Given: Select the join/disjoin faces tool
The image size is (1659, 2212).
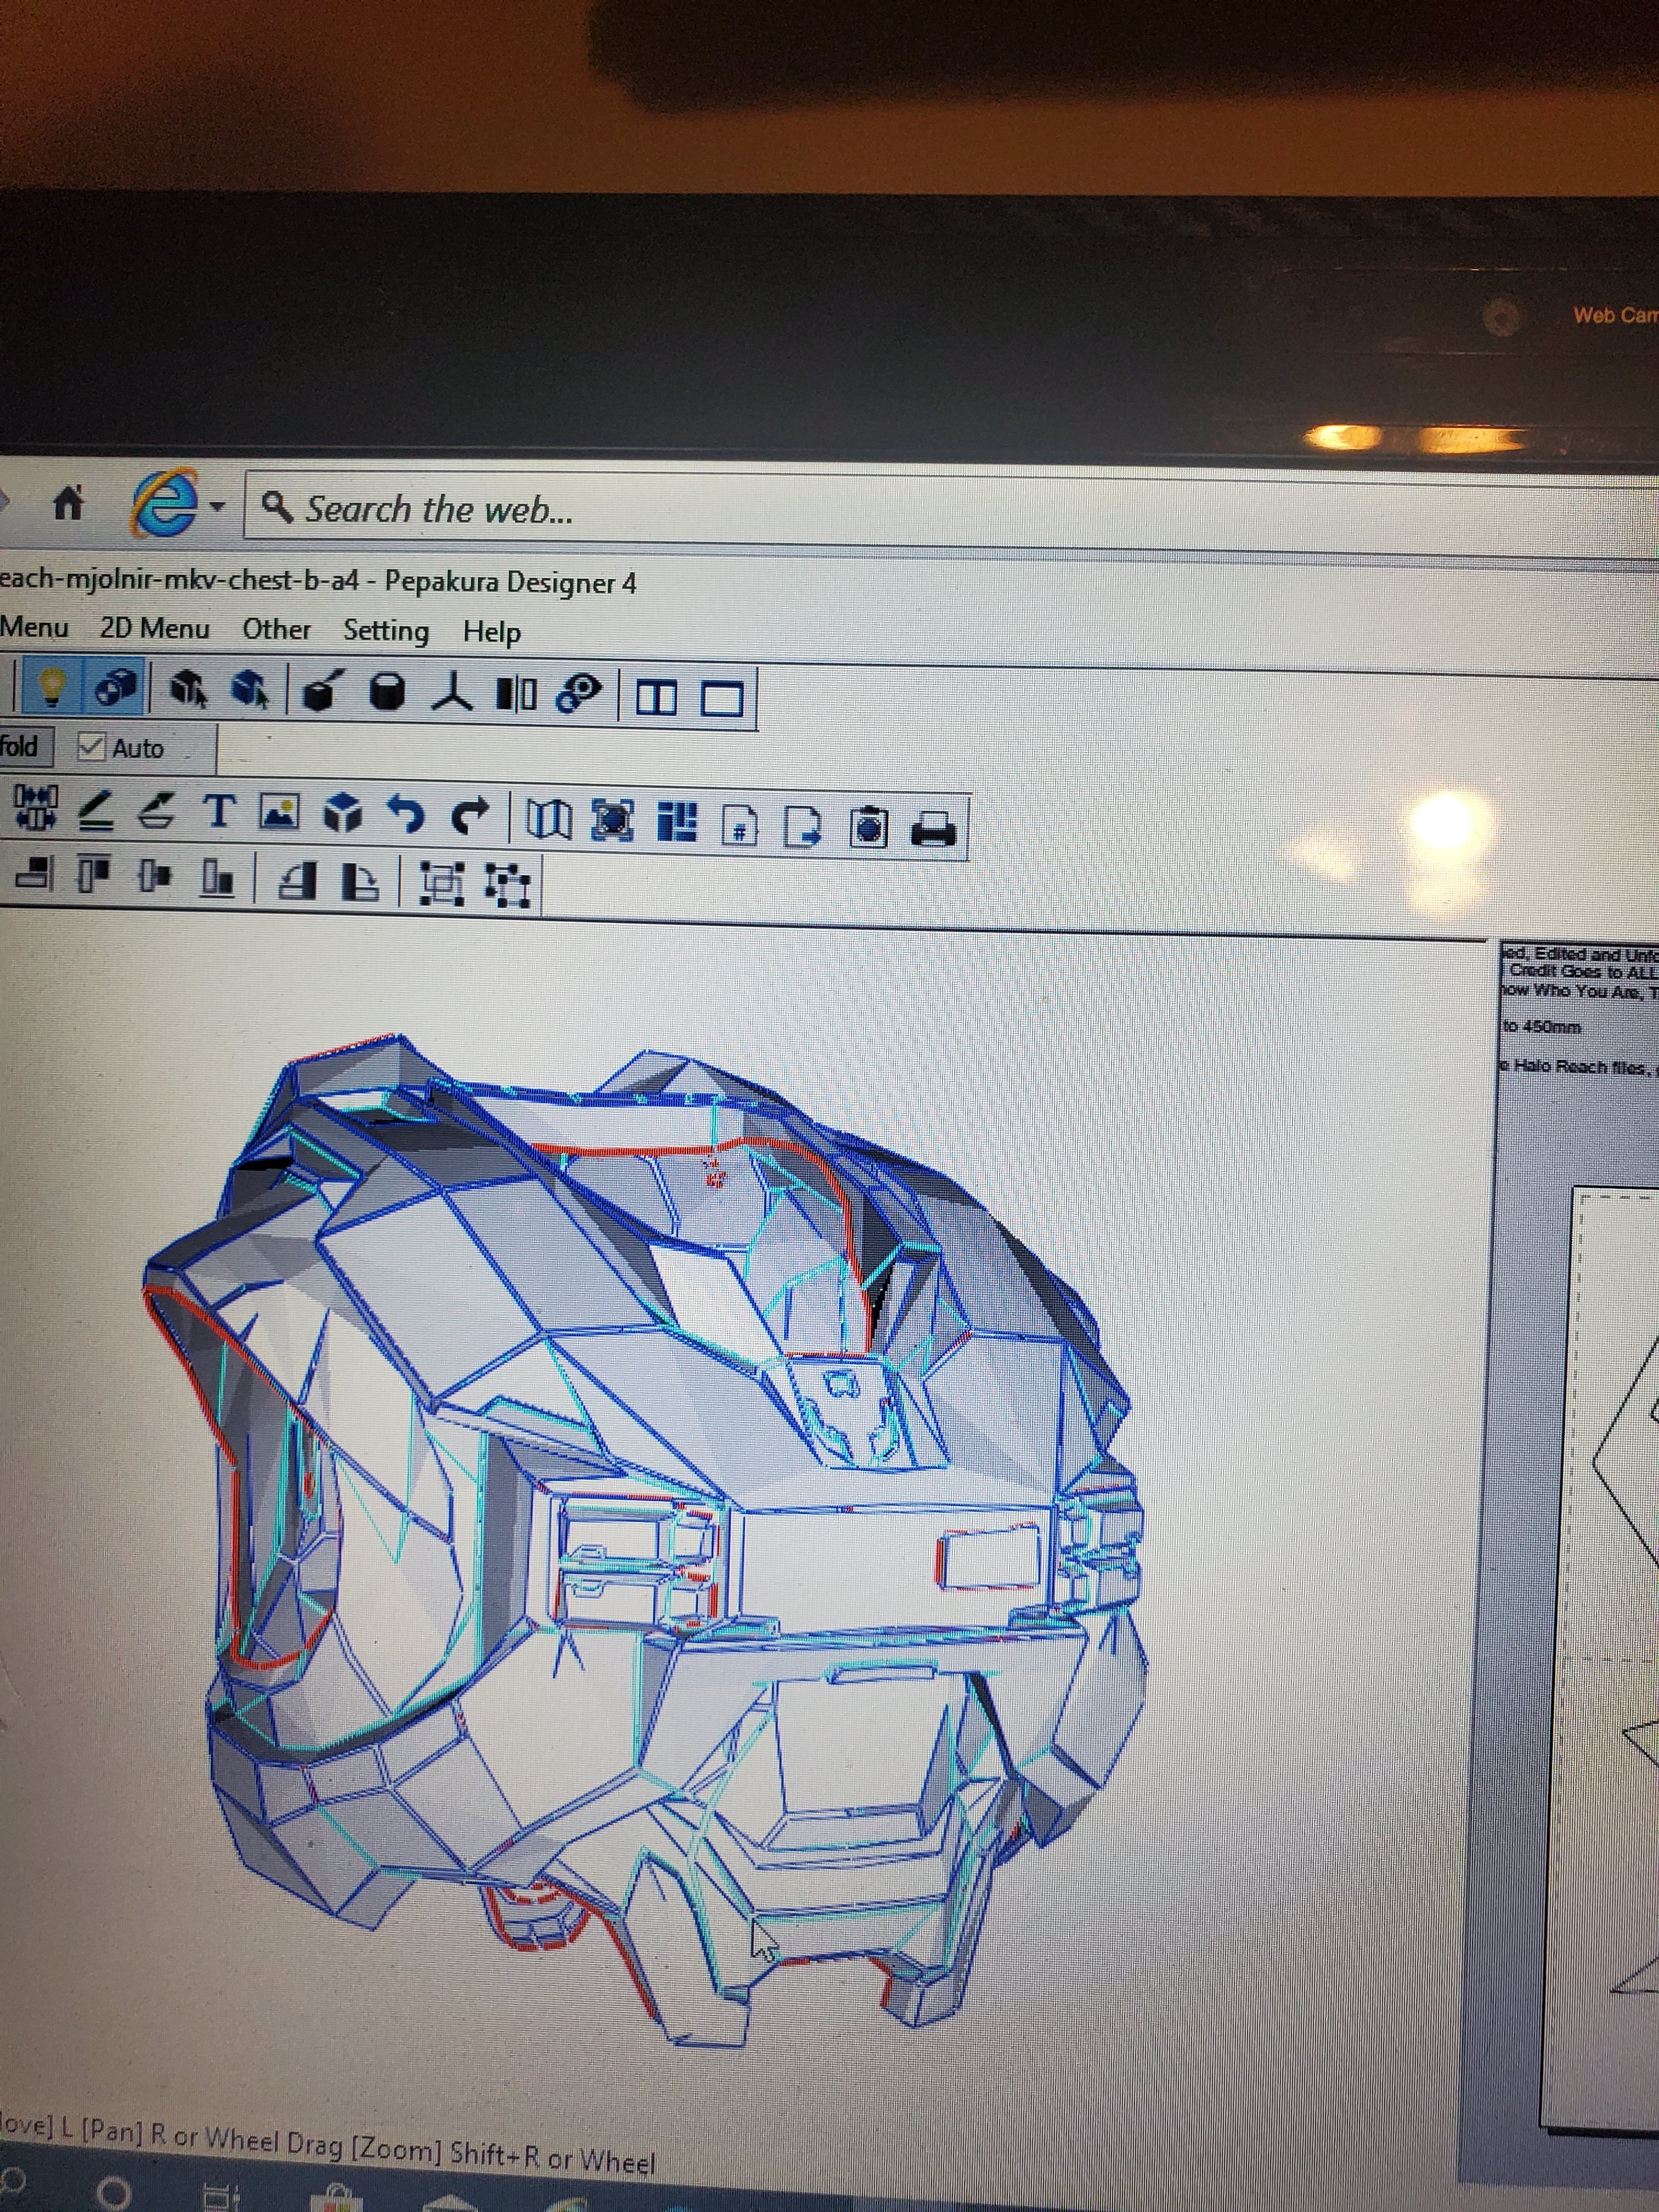Looking at the screenshot, I should pyautogui.click(x=35, y=808).
